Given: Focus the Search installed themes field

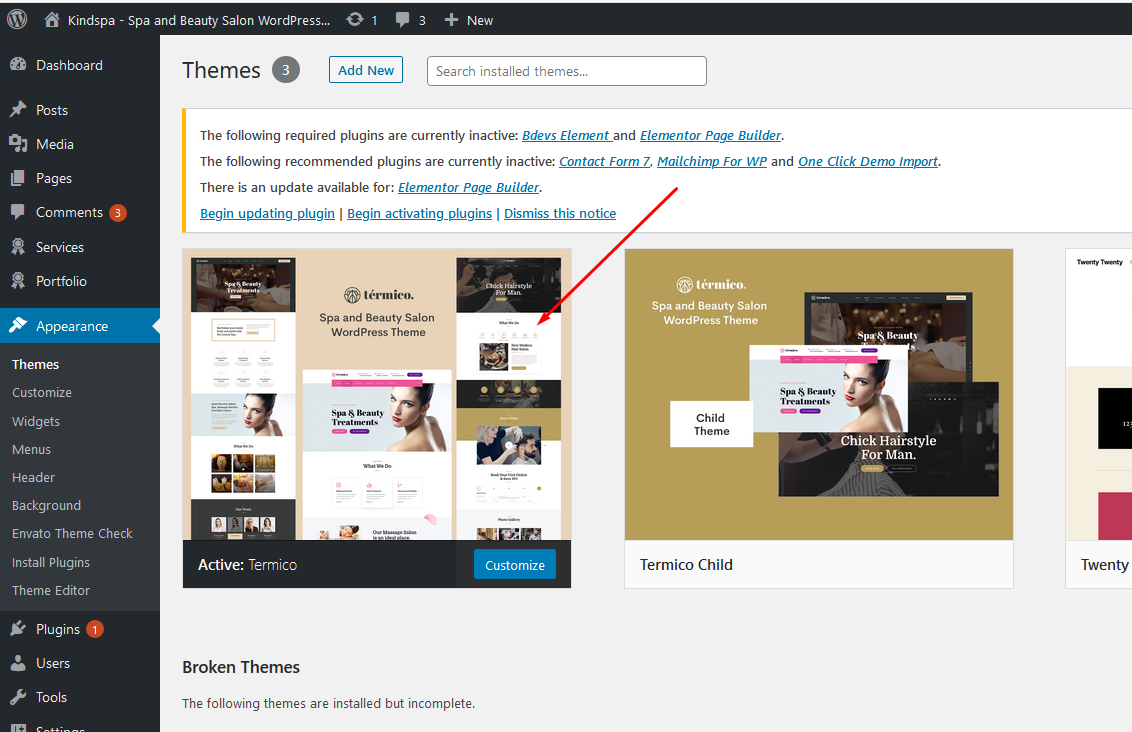Looking at the screenshot, I should click(567, 71).
